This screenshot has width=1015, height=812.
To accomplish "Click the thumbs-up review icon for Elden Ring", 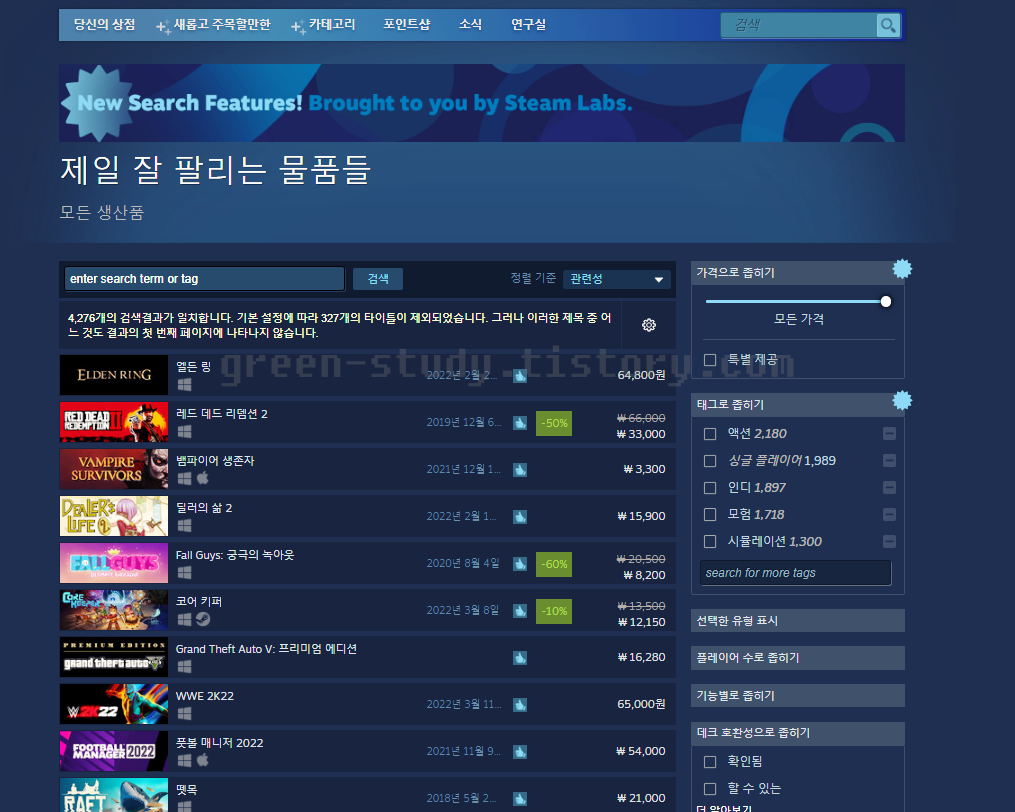I will pos(520,376).
